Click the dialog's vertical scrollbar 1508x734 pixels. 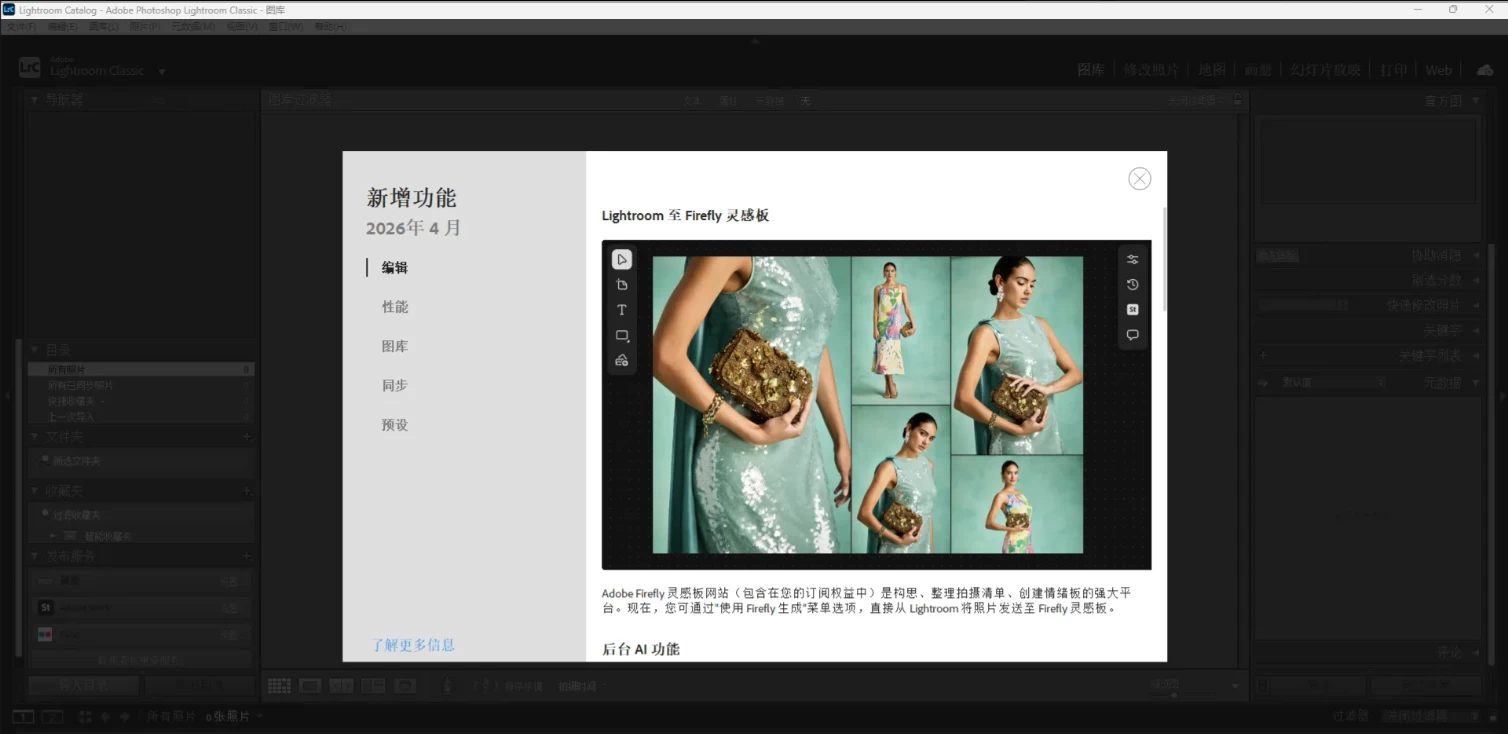1163,260
